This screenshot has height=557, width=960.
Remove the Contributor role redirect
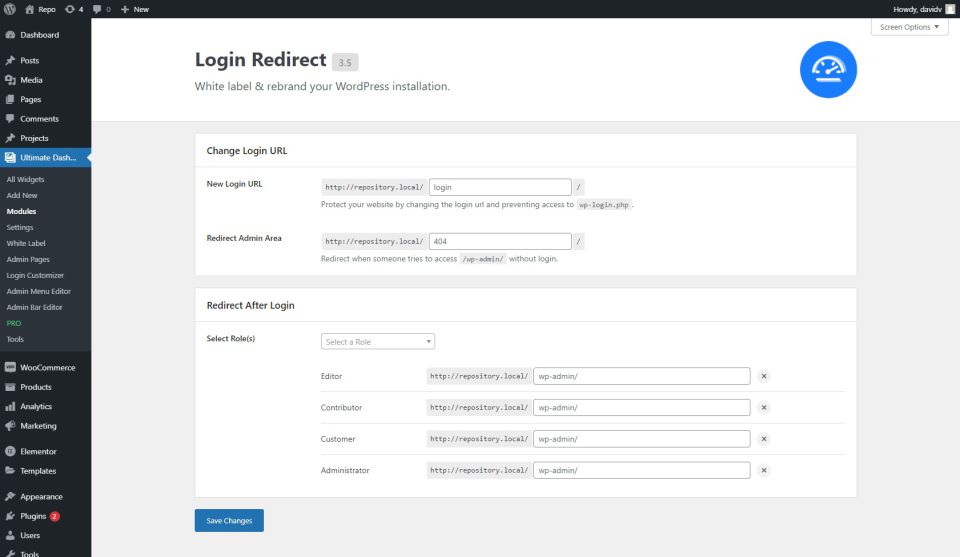[x=764, y=408]
